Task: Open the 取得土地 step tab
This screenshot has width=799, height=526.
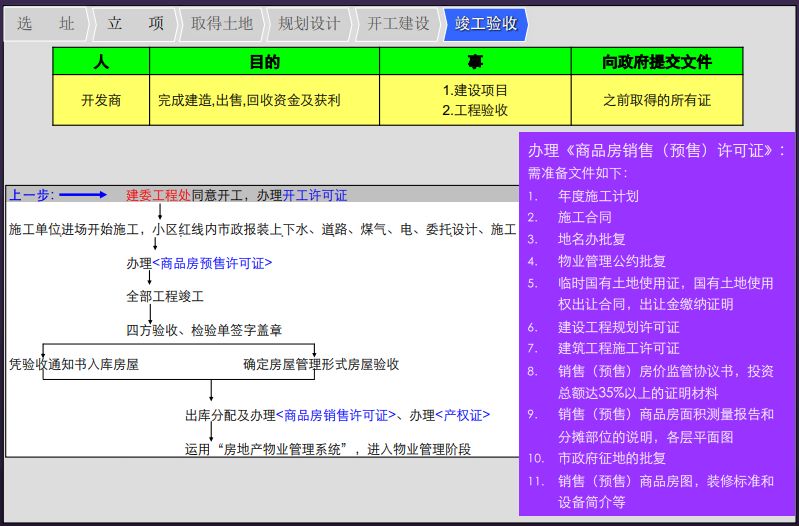Action: pyautogui.click(x=222, y=23)
